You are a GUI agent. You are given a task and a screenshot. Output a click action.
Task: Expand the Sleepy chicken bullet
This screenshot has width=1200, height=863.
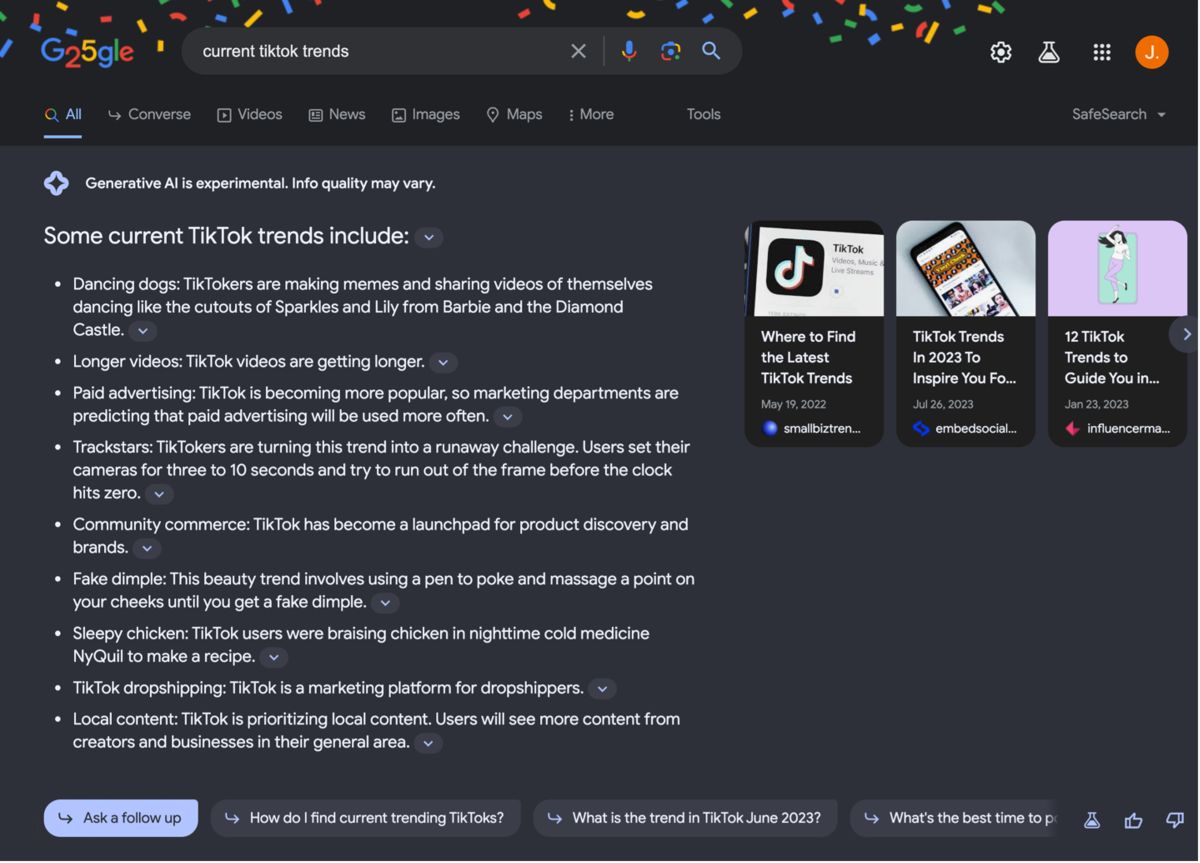pyautogui.click(x=273, y=657)
